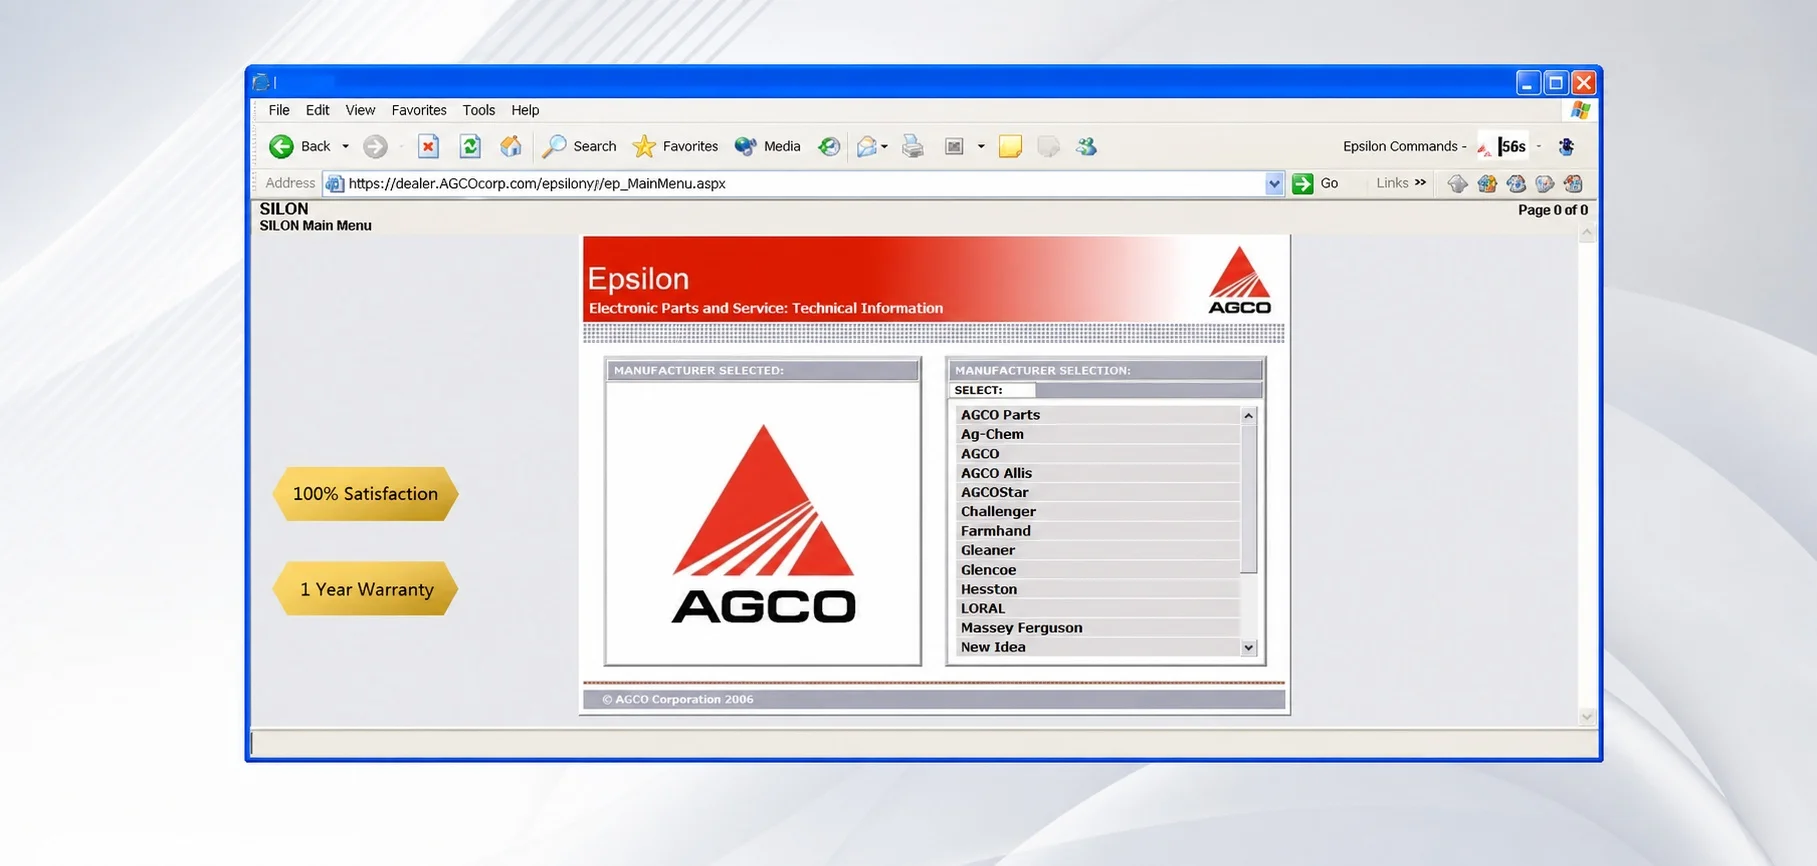
Task: Click the History icon
Action: click(x=828, y=146)
